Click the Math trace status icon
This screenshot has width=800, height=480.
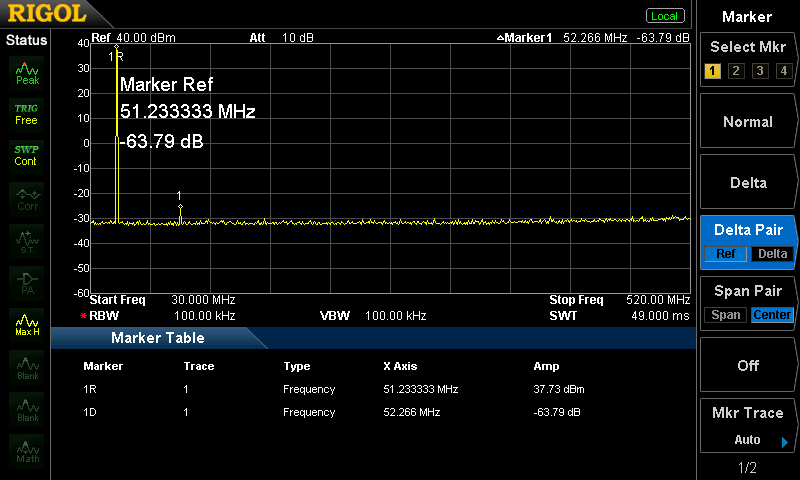click(27, 450)
